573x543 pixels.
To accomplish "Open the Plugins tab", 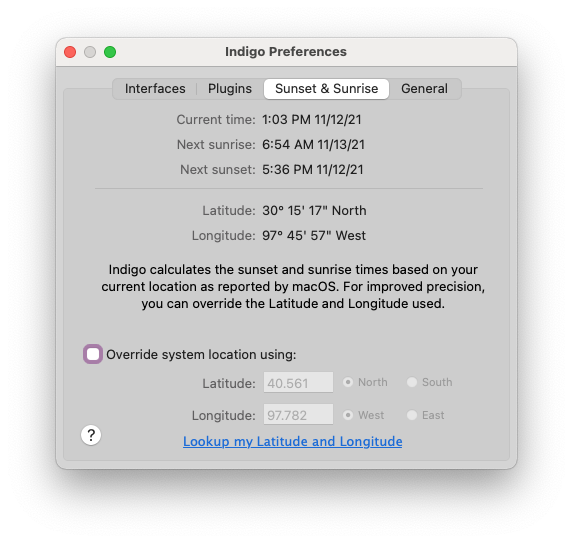I will pos(230,89).
